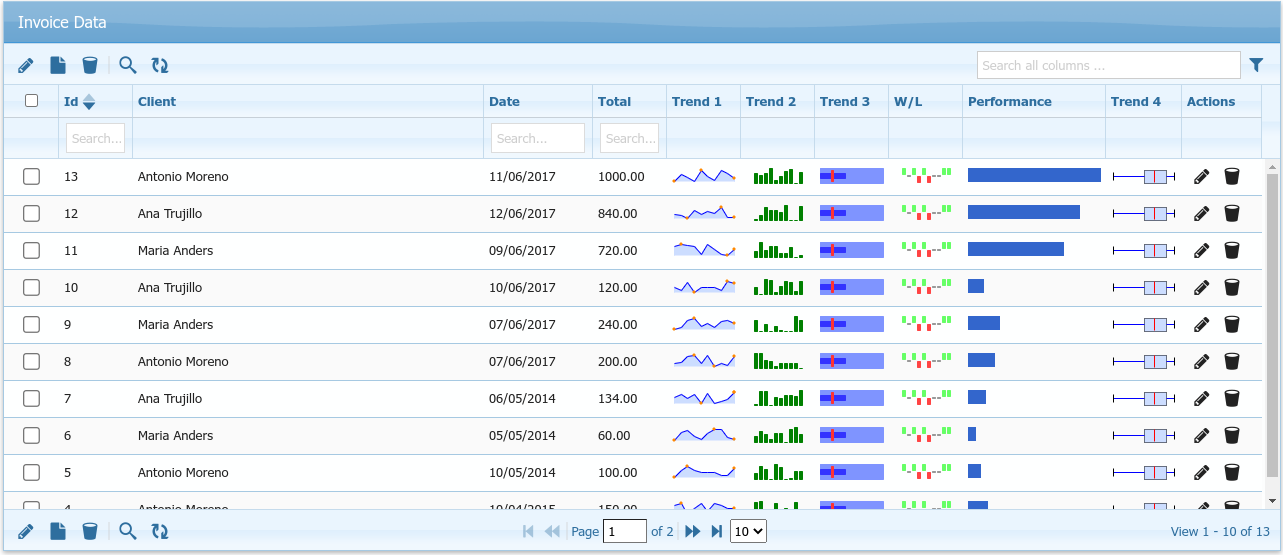Check the row checkbox for invoice 13

(31, 177)
